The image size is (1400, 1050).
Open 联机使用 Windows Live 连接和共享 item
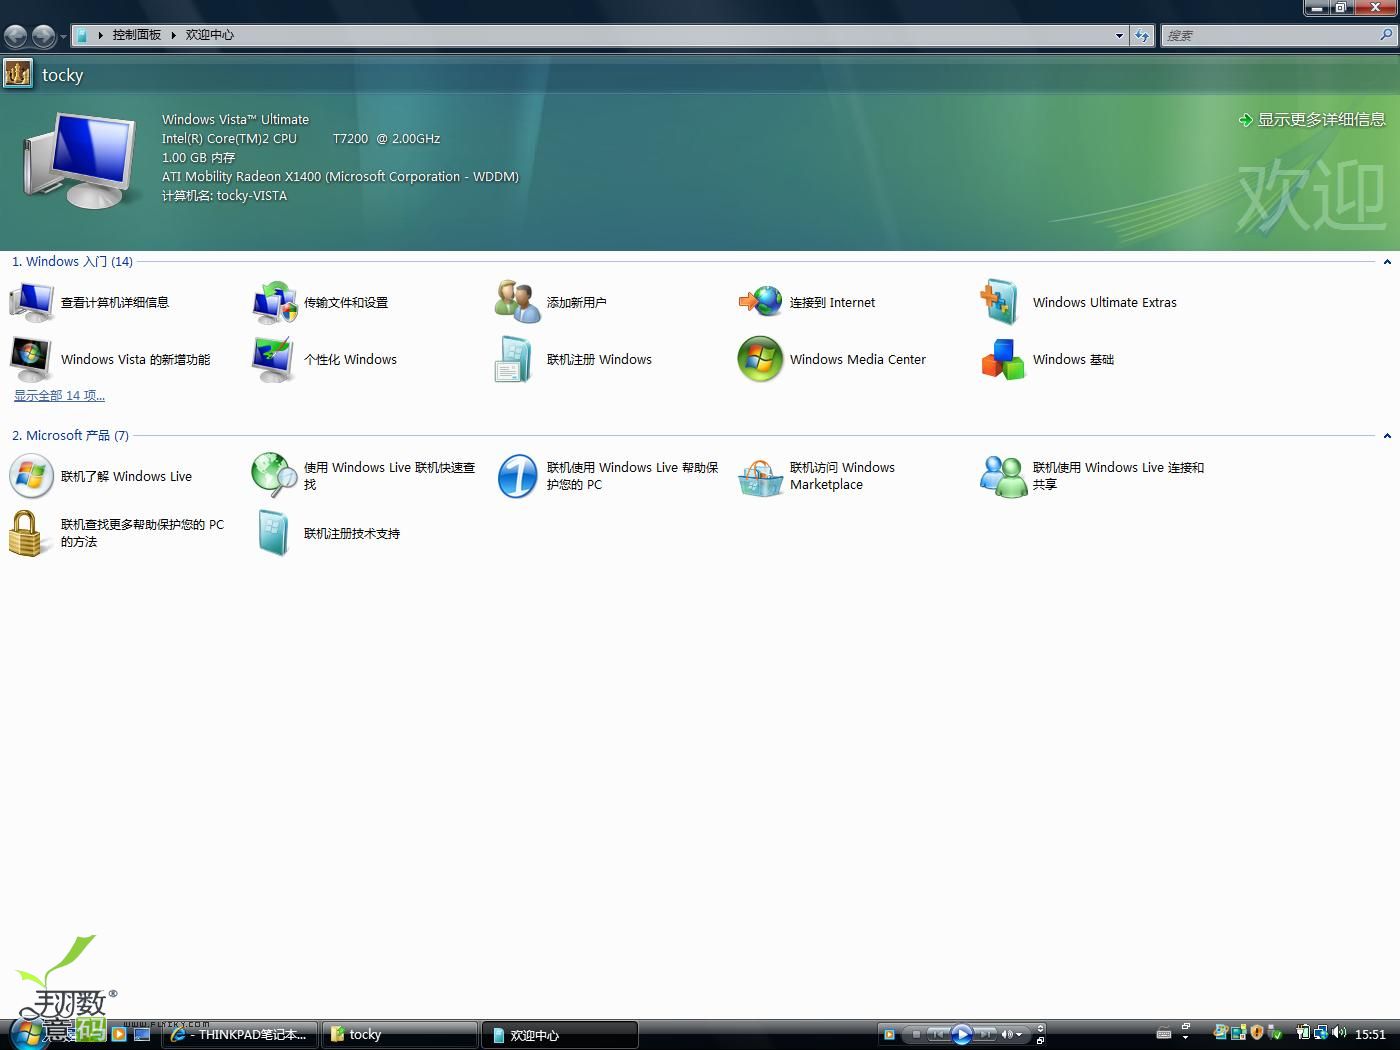tap(1093, 476)
